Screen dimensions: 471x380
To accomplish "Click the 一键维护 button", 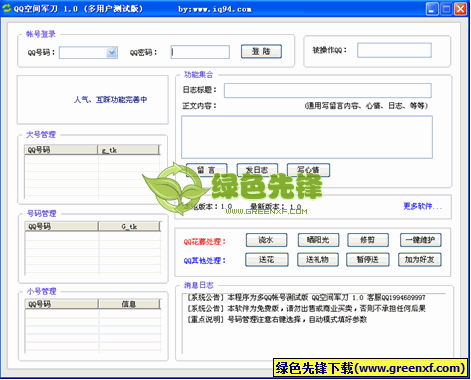I will 421,240.
